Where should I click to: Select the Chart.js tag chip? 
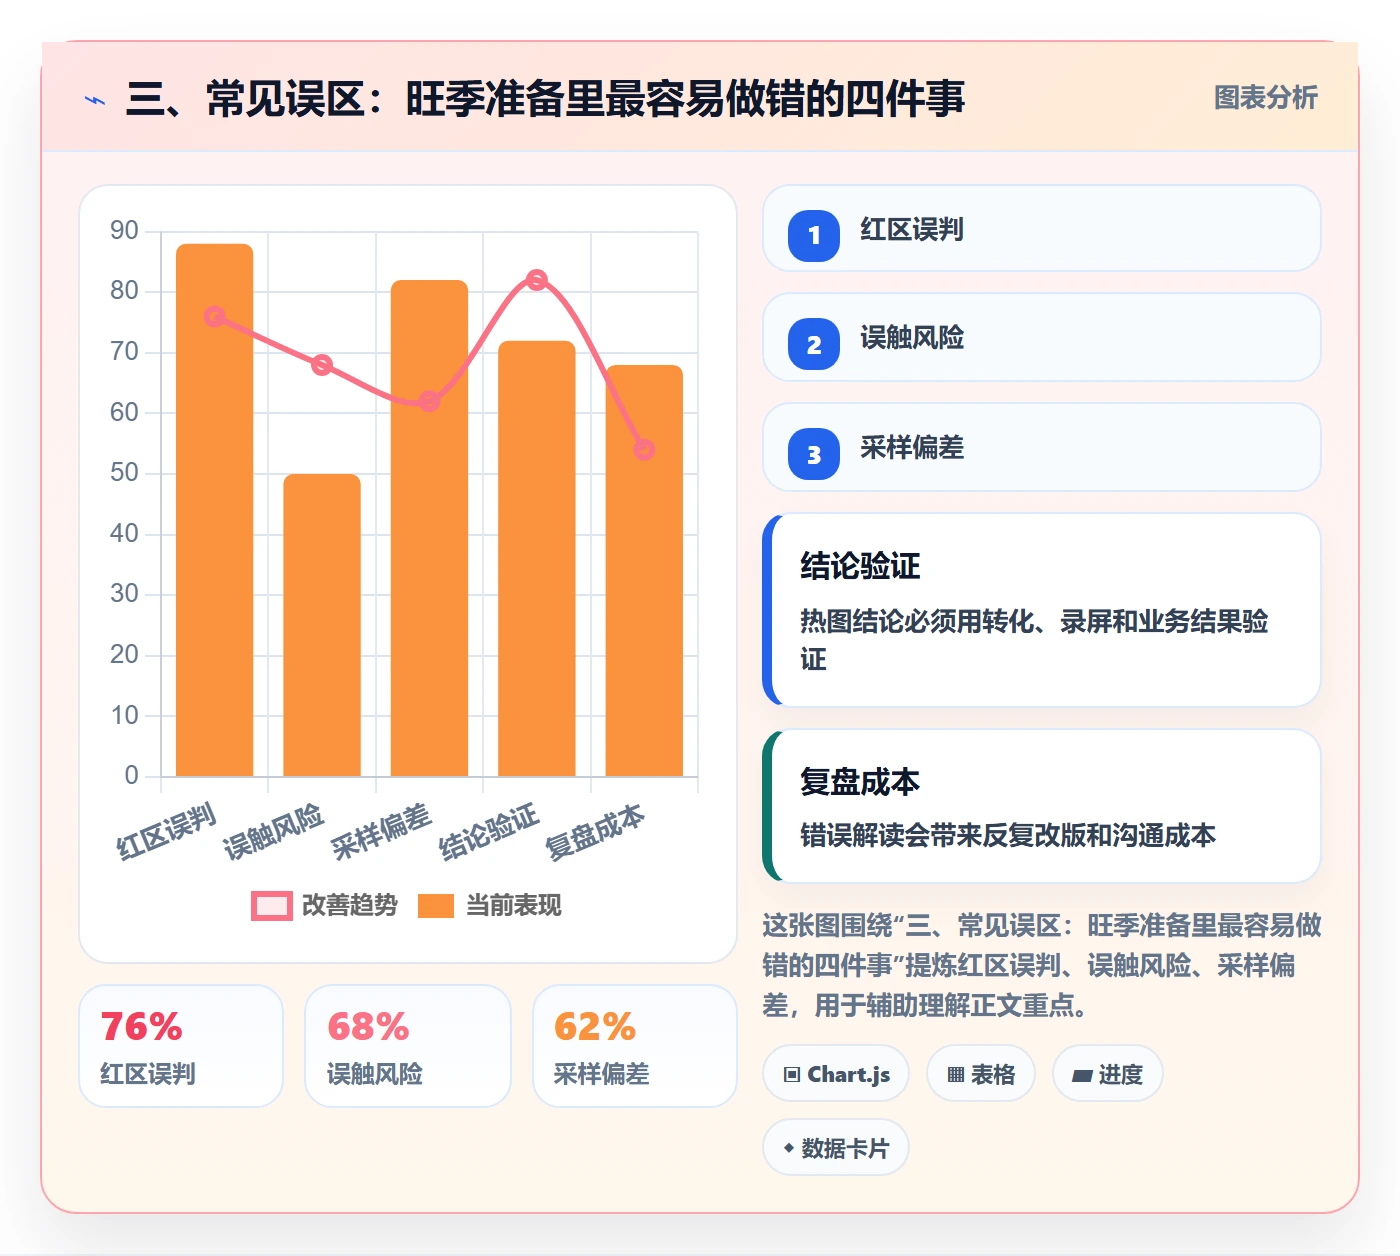(x=836, y=1074)
